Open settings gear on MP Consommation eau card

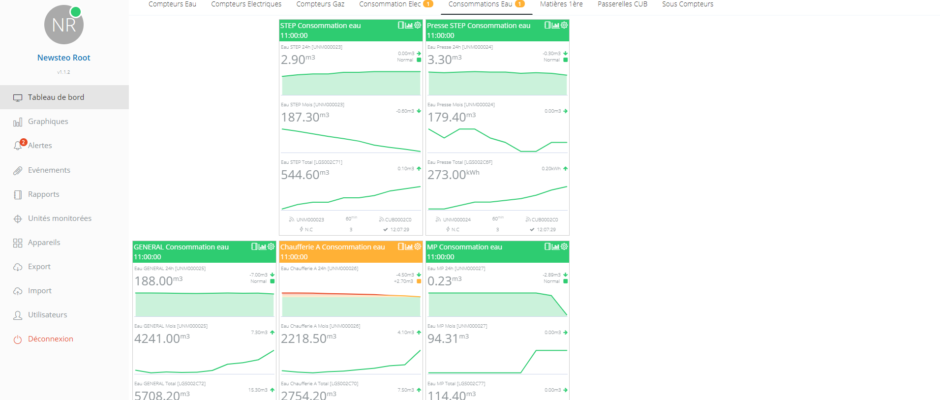[x=565, y=246]
